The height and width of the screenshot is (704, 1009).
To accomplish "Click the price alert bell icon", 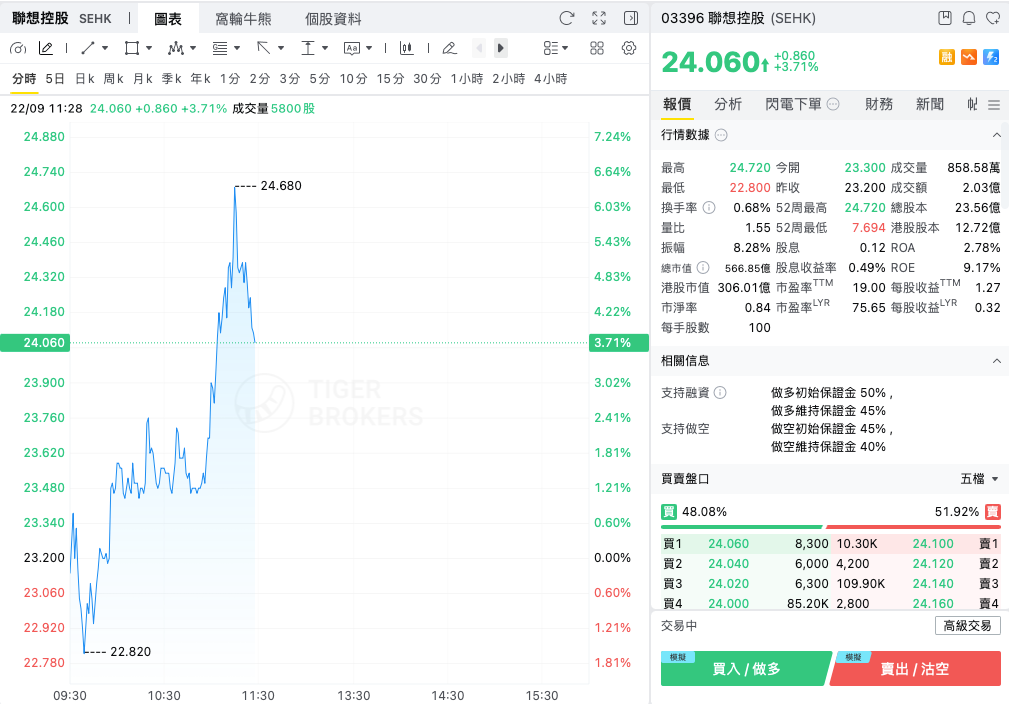I will (x=968, y=18).
